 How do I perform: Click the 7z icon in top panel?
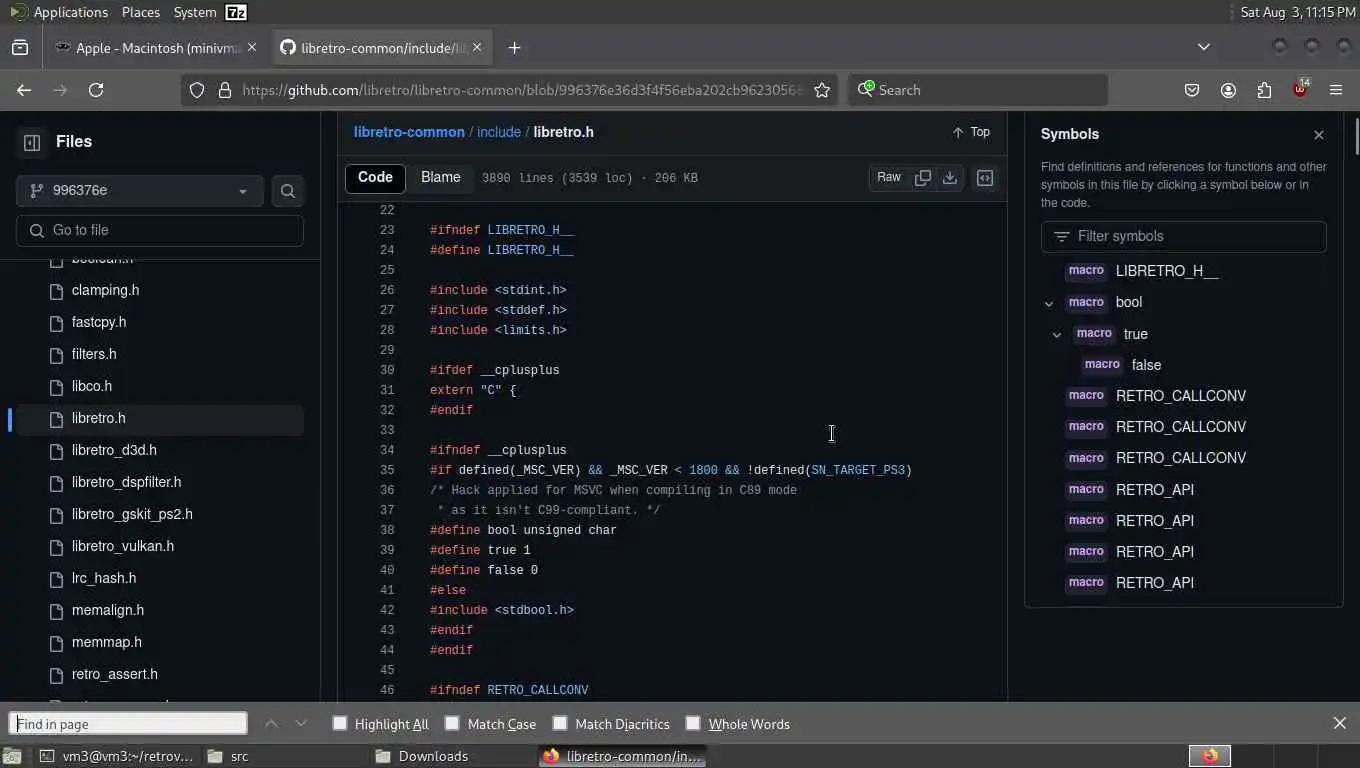point(236,12)
